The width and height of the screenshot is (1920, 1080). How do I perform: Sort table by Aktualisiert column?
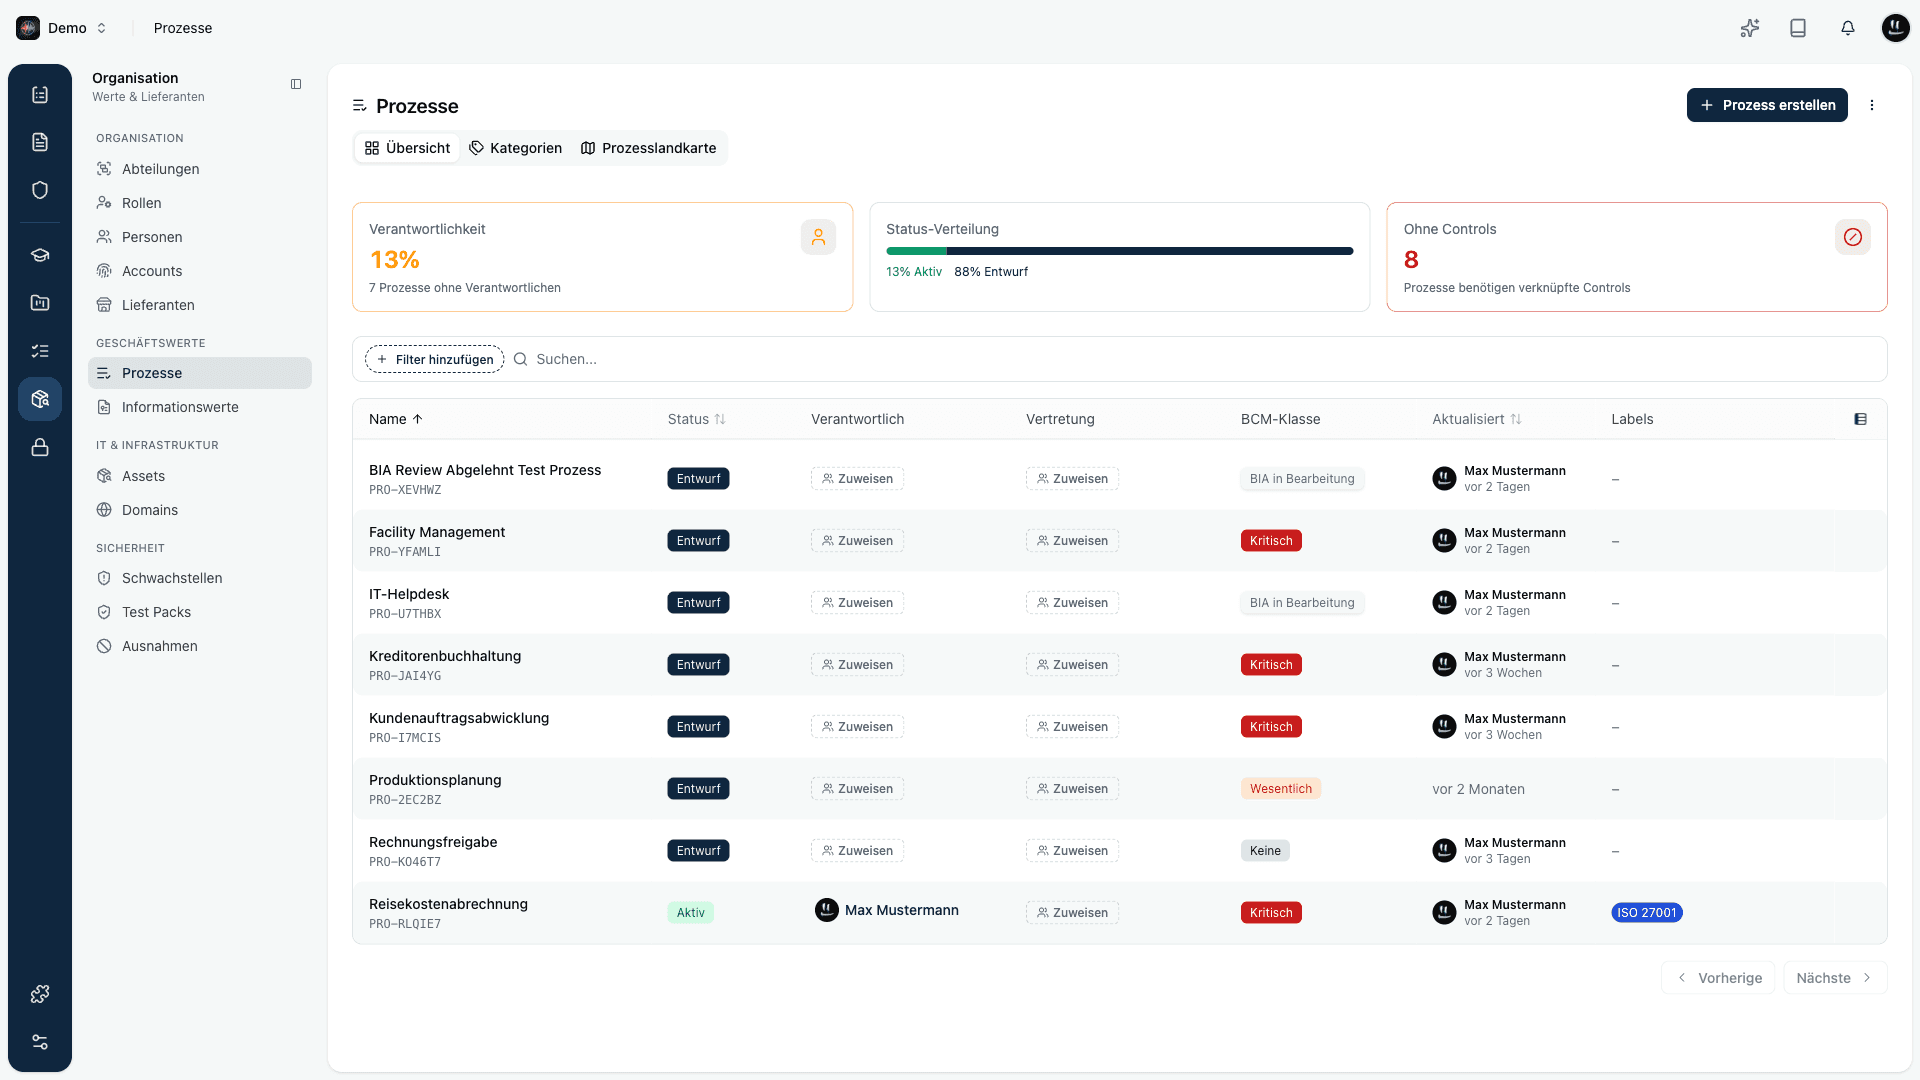click(x=1477, y=419)
